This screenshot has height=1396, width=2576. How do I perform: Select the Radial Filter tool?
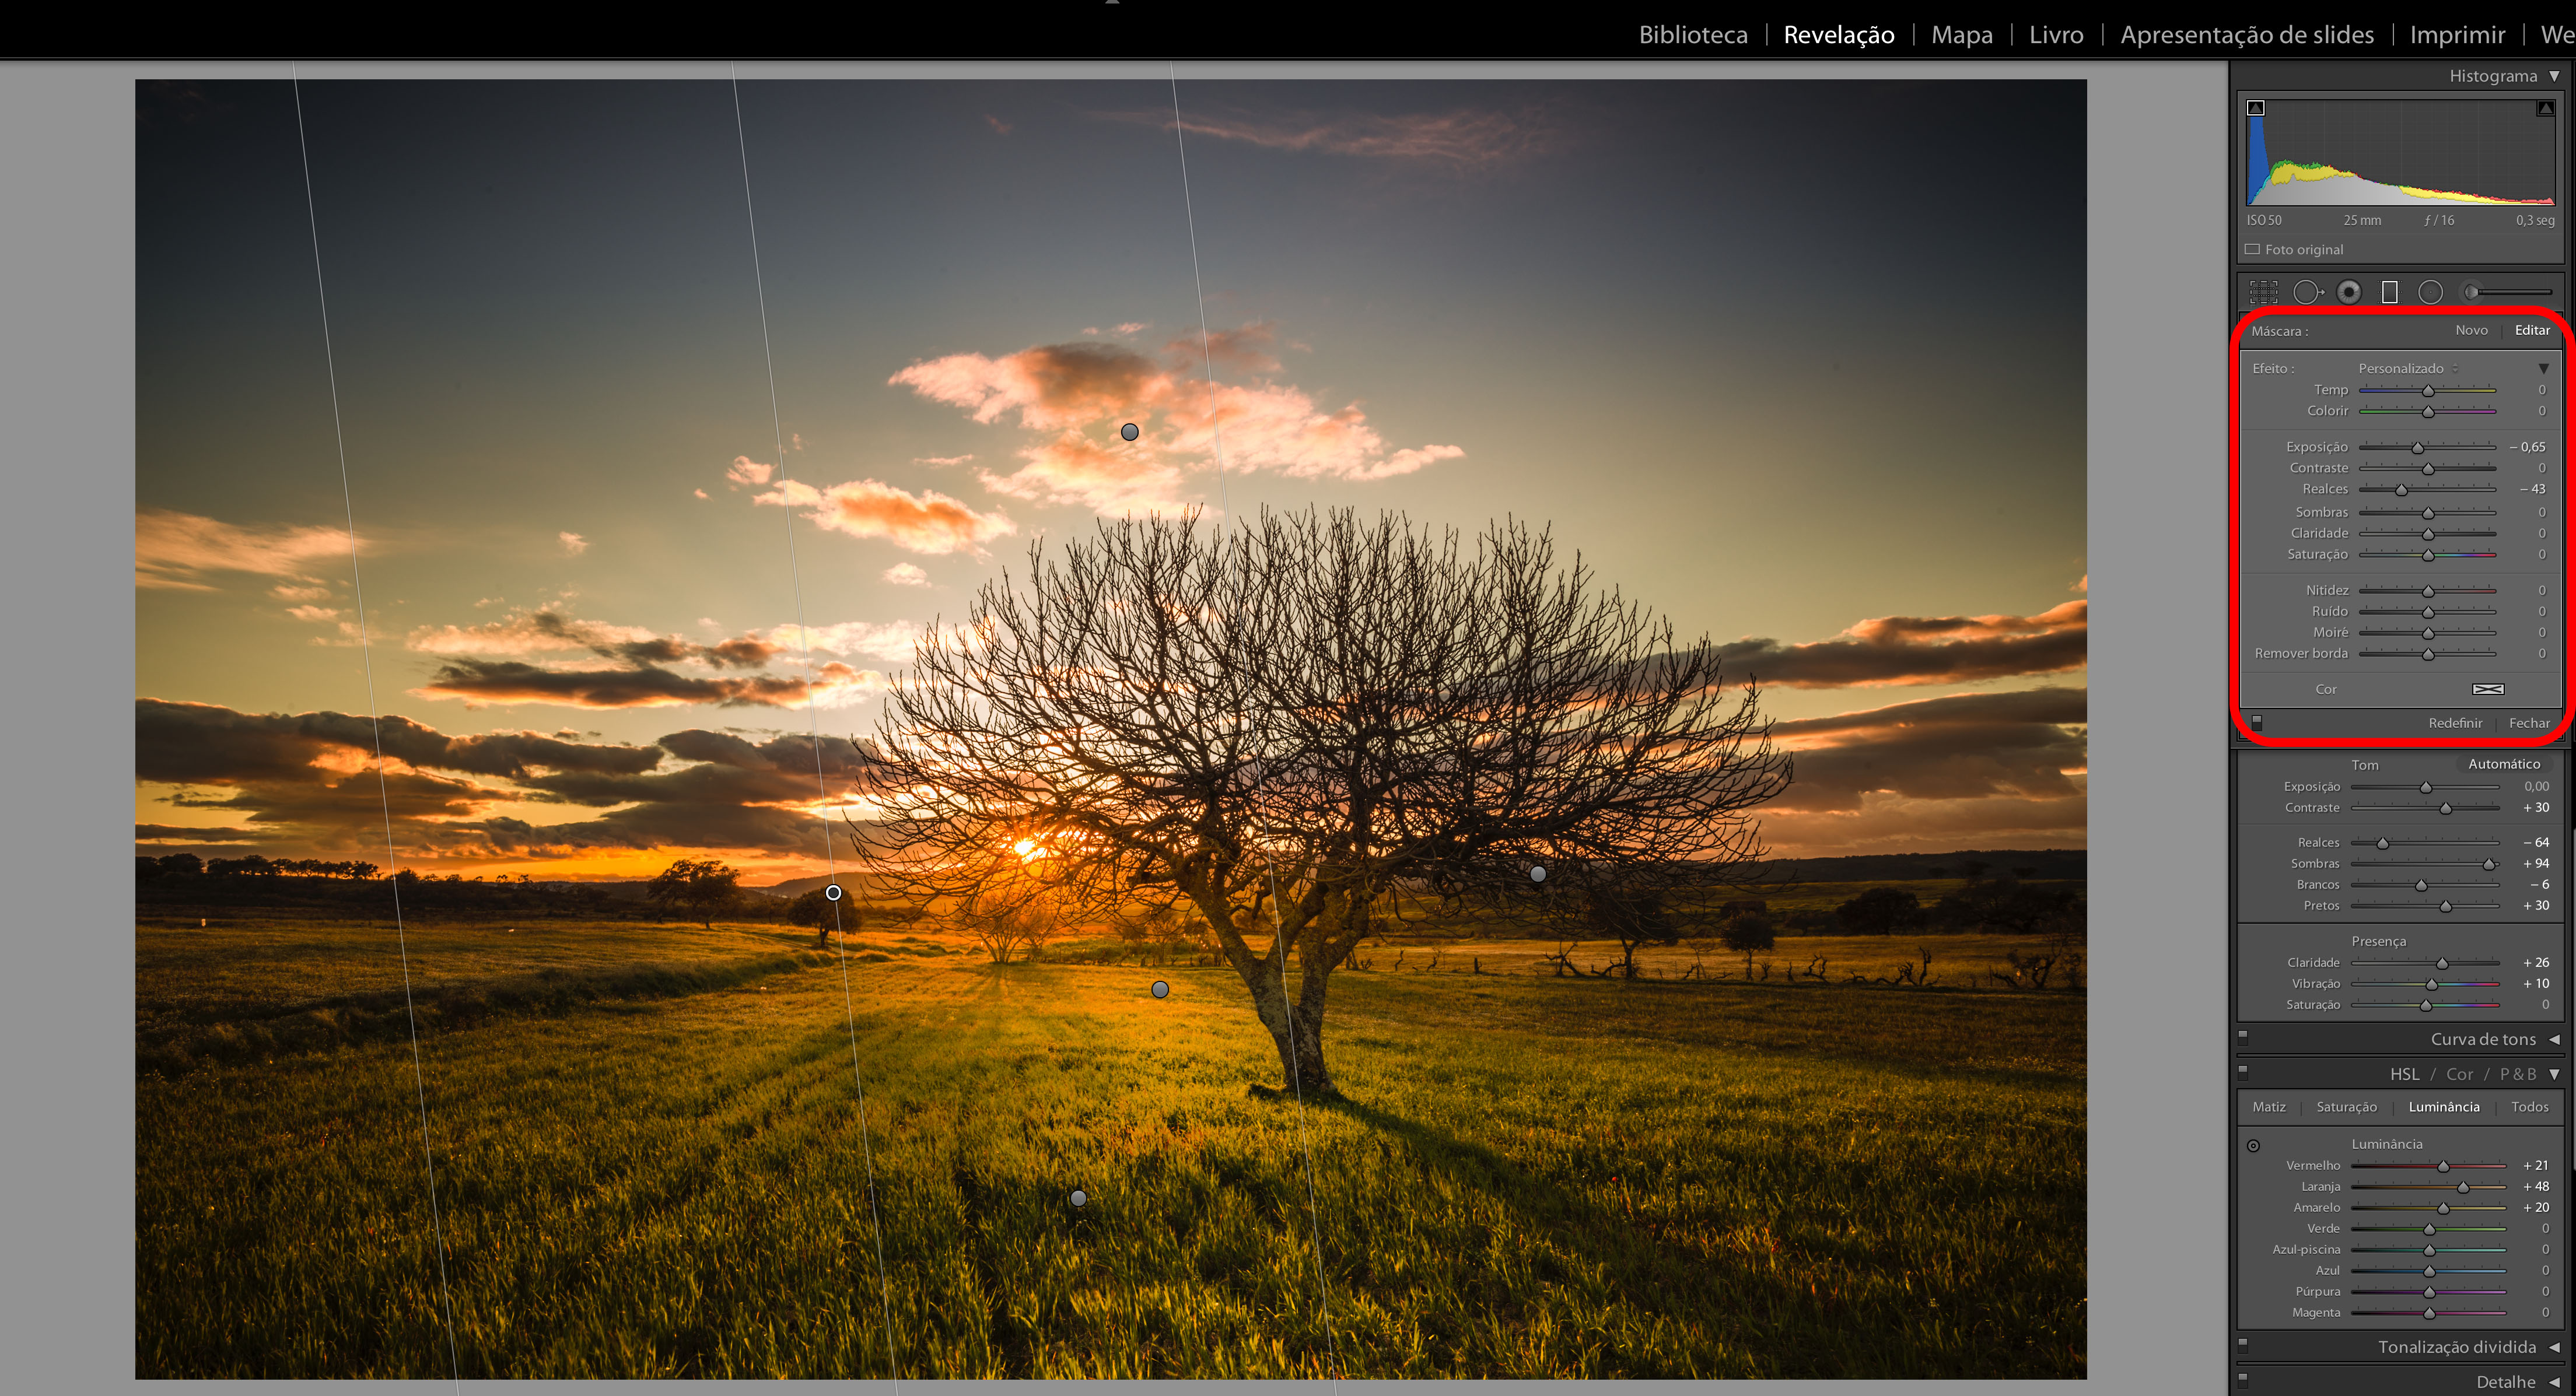(x=2430, y=292)
